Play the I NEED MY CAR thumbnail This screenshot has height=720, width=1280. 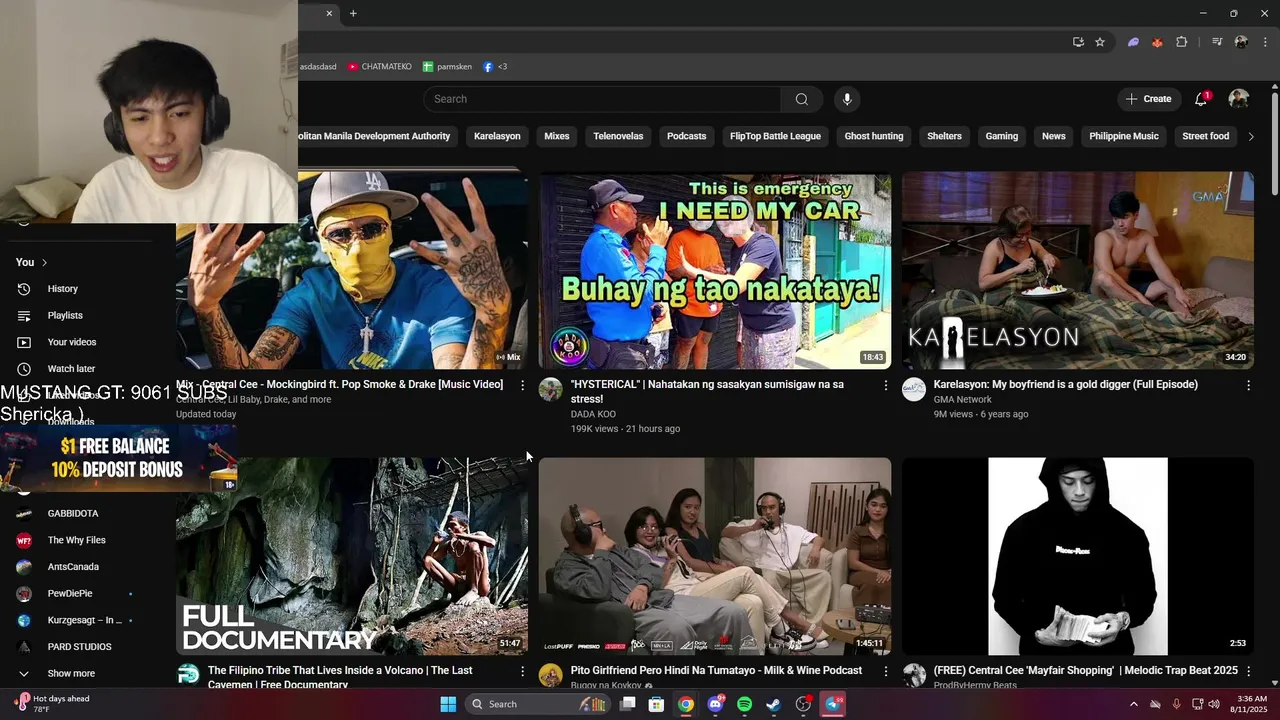(714, 270)
